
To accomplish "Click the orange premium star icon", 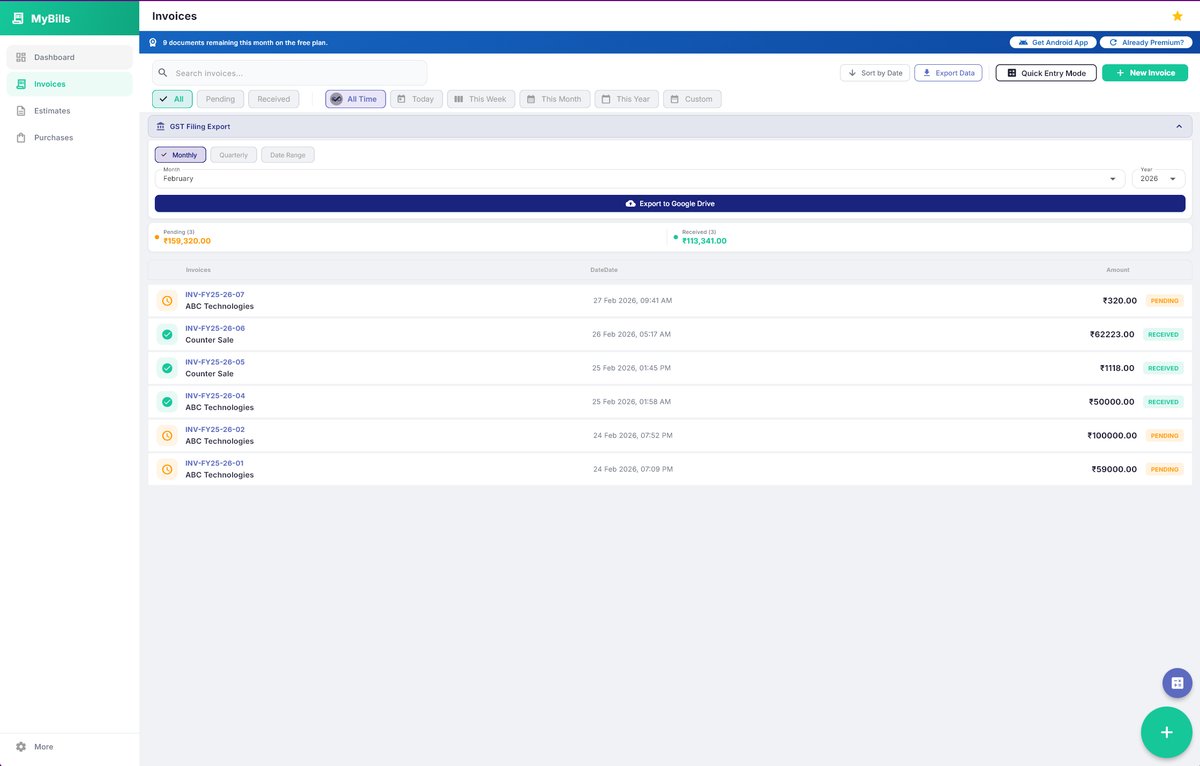I will pos(1177,16).
